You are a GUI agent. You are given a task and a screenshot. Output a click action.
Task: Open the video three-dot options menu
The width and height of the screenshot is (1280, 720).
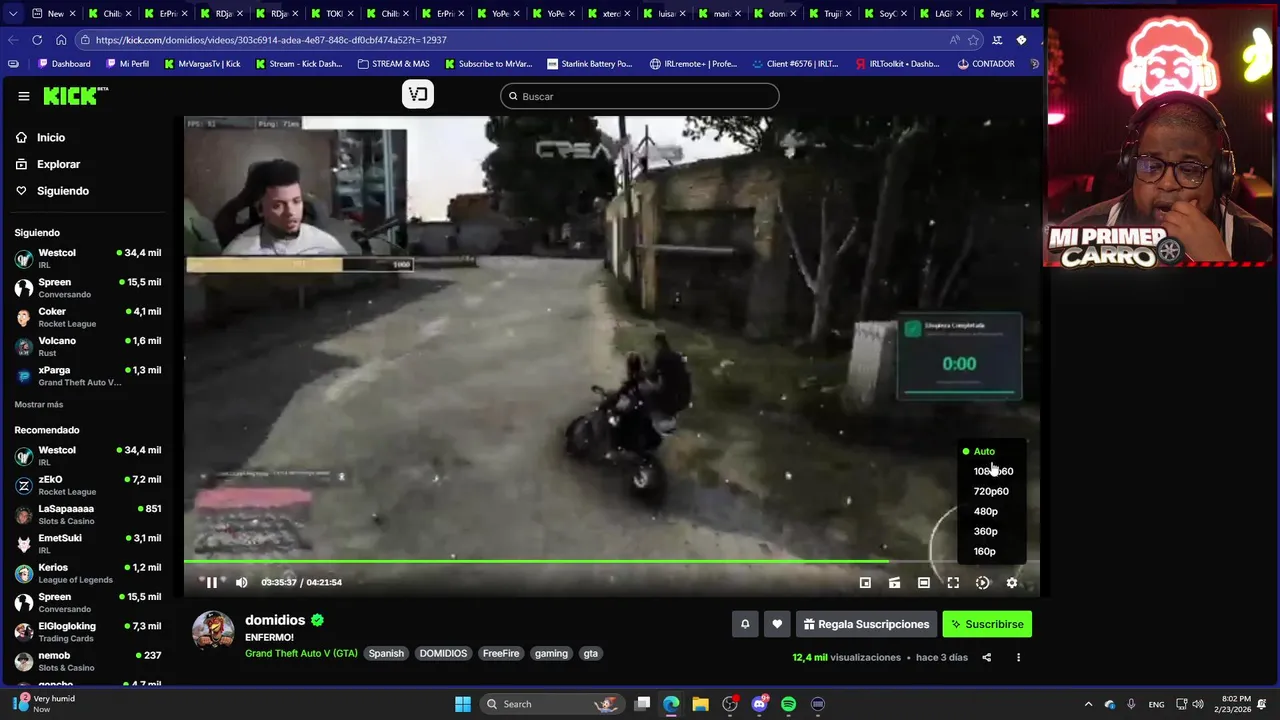pyautogui.click(x=1018, y=658)
